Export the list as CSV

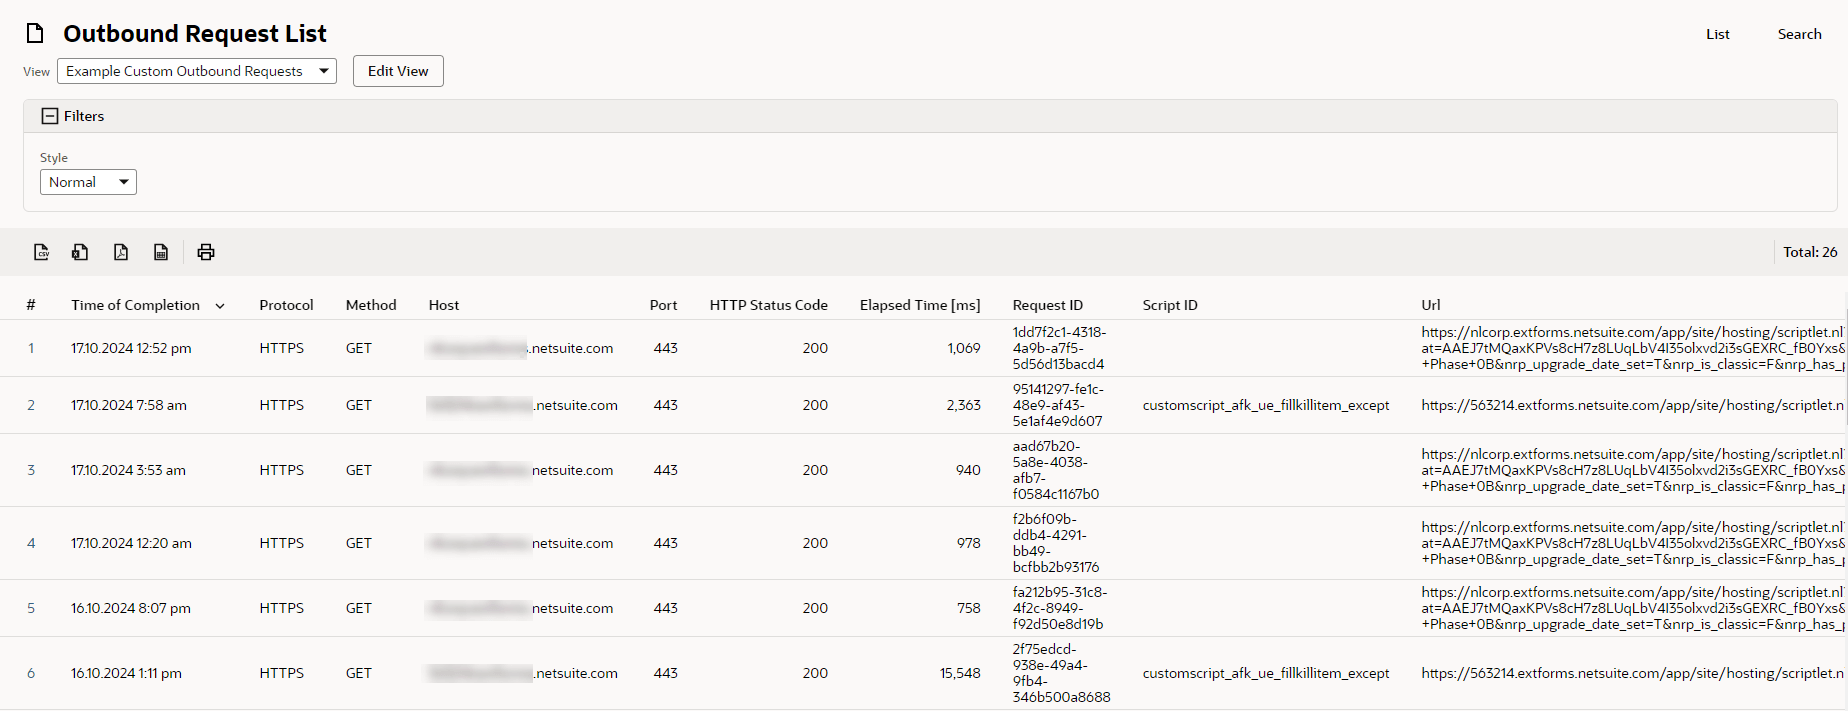pos(41,252)
